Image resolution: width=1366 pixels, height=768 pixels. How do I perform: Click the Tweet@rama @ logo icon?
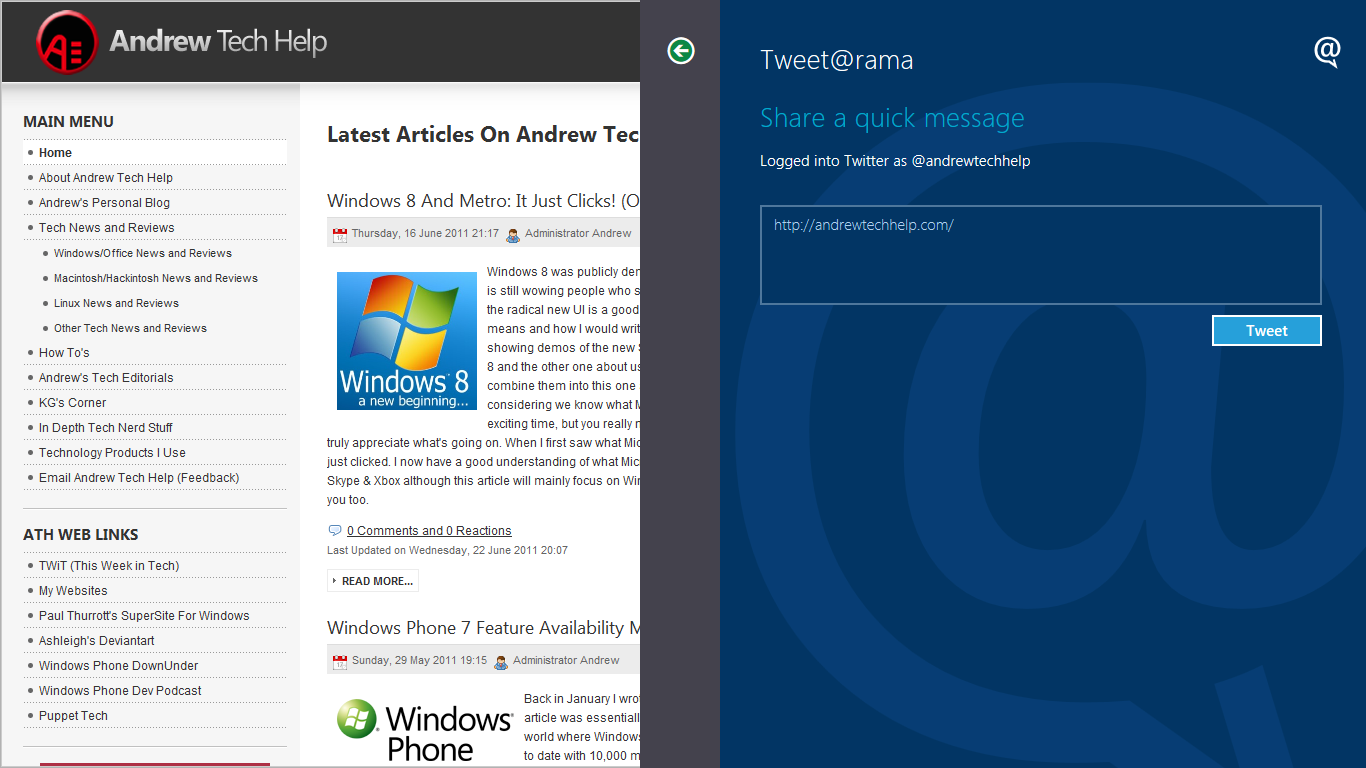click(x=1327, y=51)
